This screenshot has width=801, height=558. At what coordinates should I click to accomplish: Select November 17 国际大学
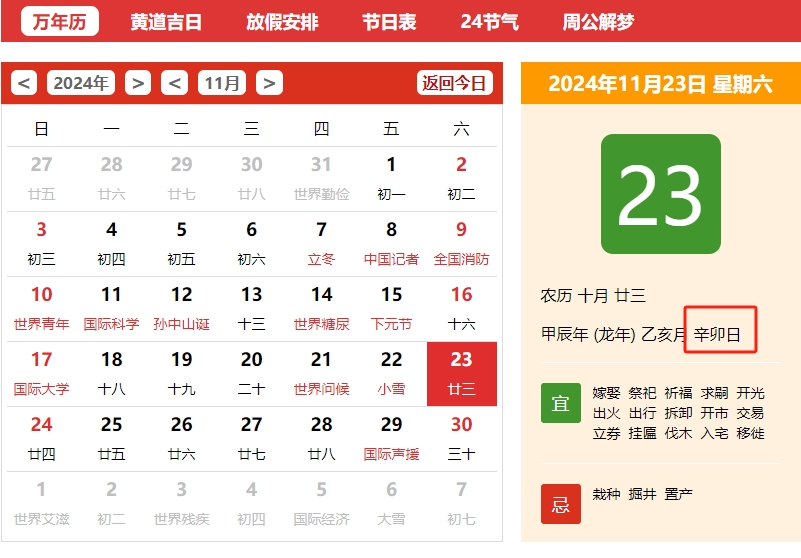coord(41,374)
